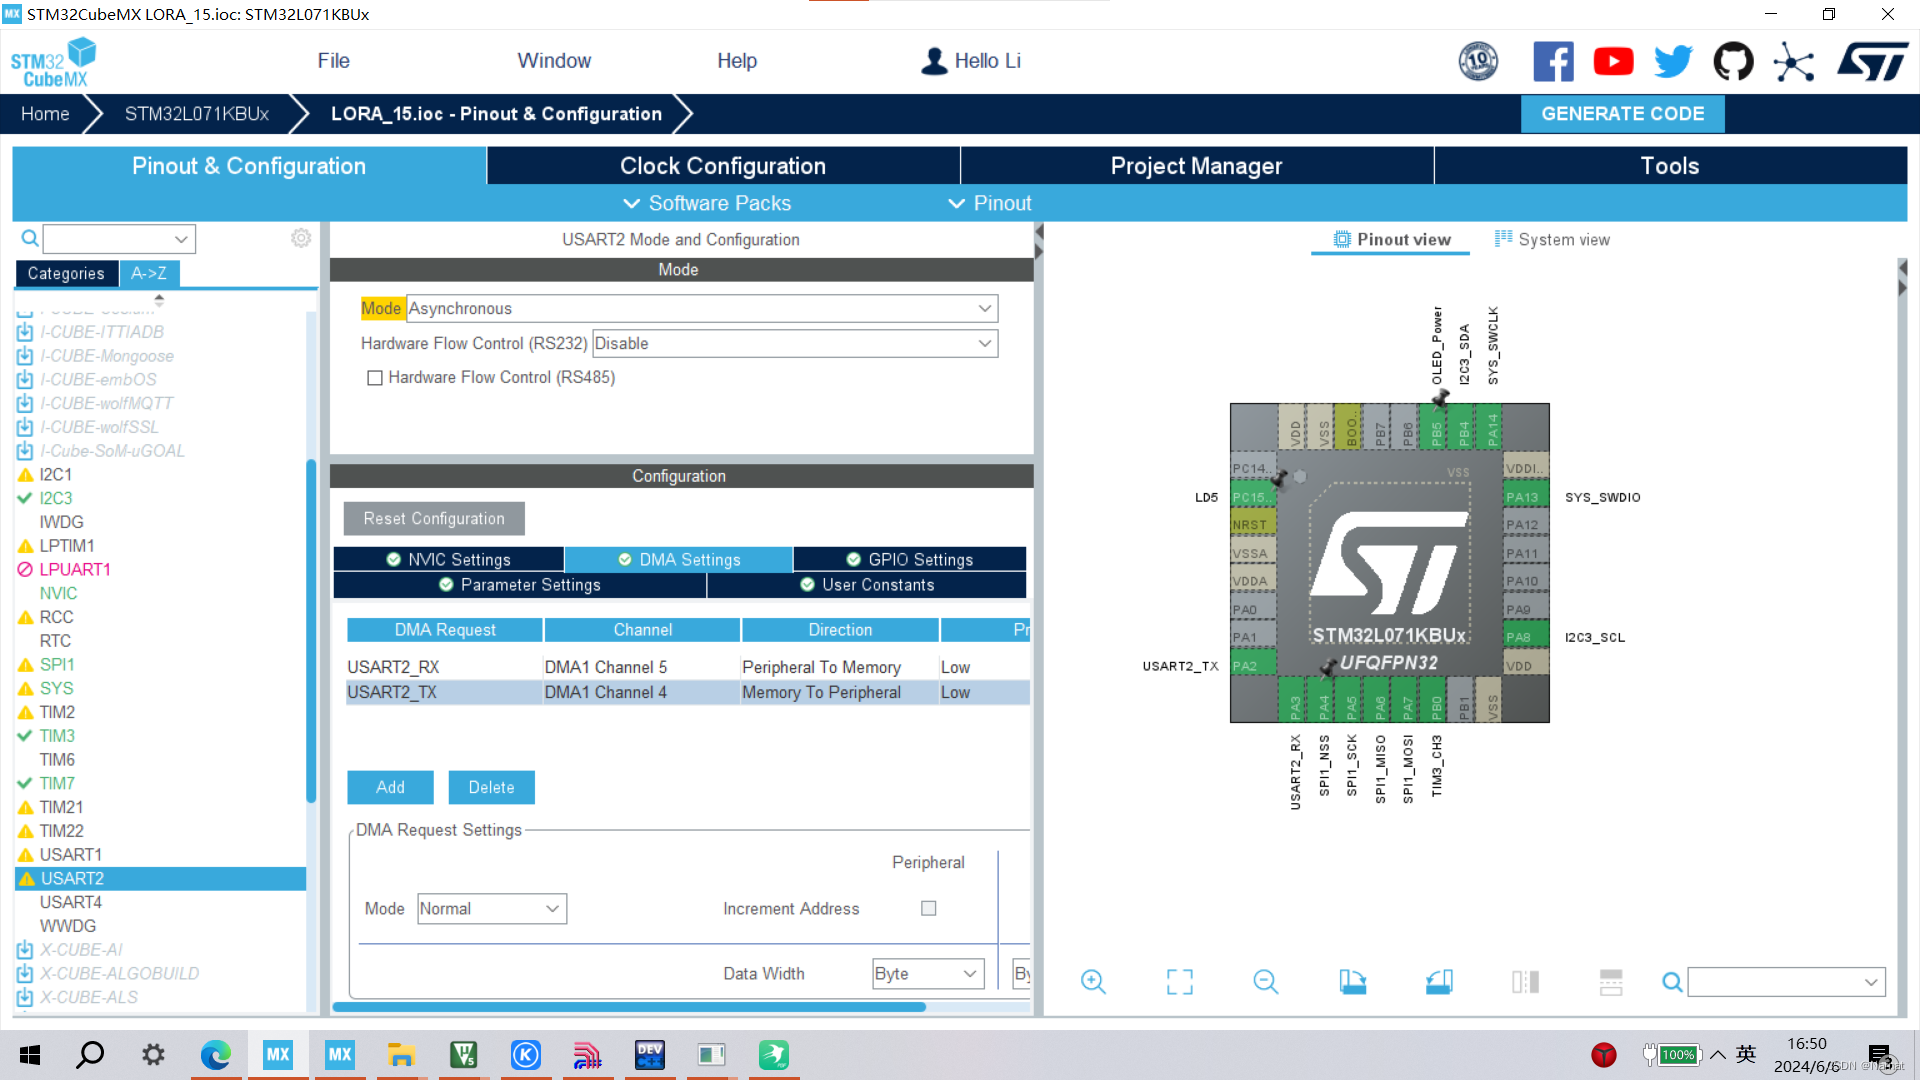Click the Data Width Byte dropdown

923,973
